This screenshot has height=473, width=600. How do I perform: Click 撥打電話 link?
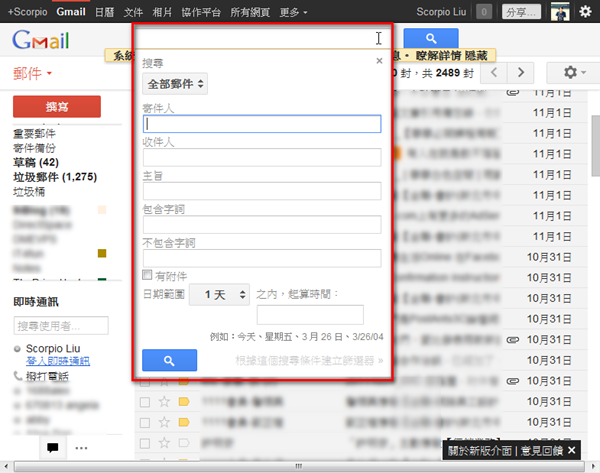coord(47,376)
